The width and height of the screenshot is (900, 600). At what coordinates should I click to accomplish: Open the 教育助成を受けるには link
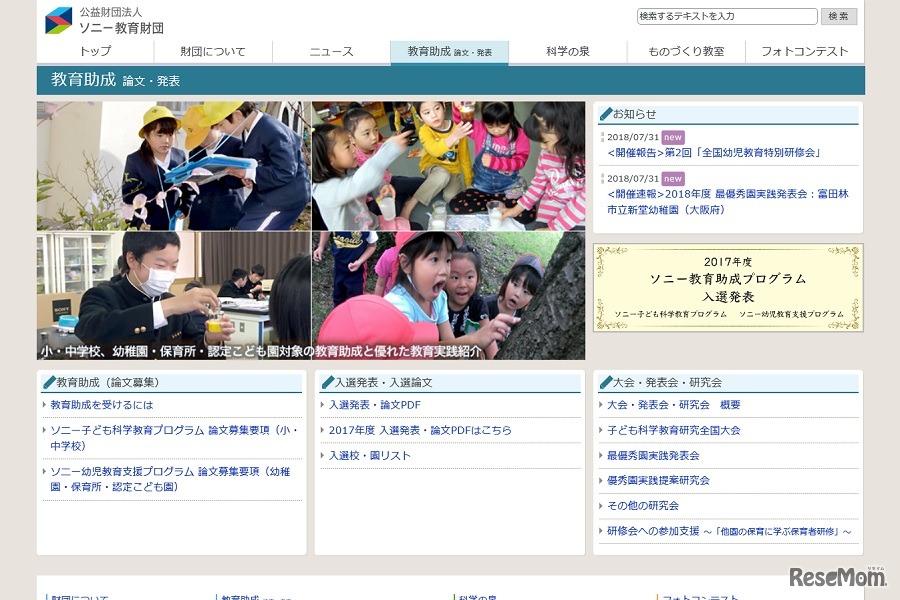point(100,405)
